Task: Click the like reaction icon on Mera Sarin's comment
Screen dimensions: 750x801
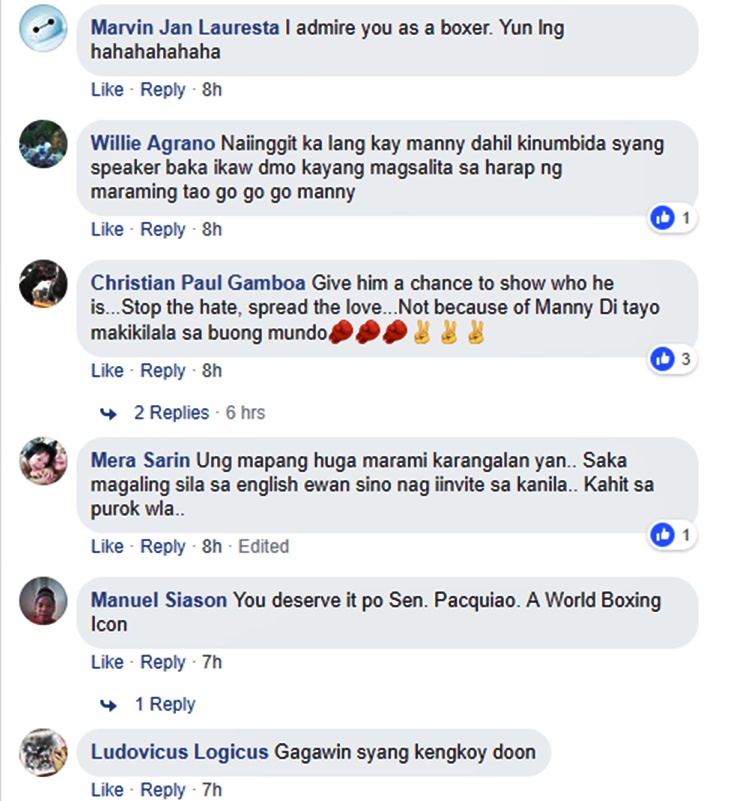Action: tap(663, 535)
